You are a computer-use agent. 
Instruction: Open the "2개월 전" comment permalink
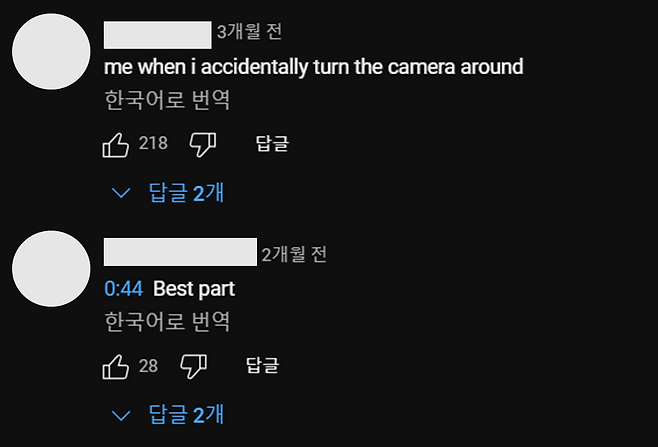294,254
